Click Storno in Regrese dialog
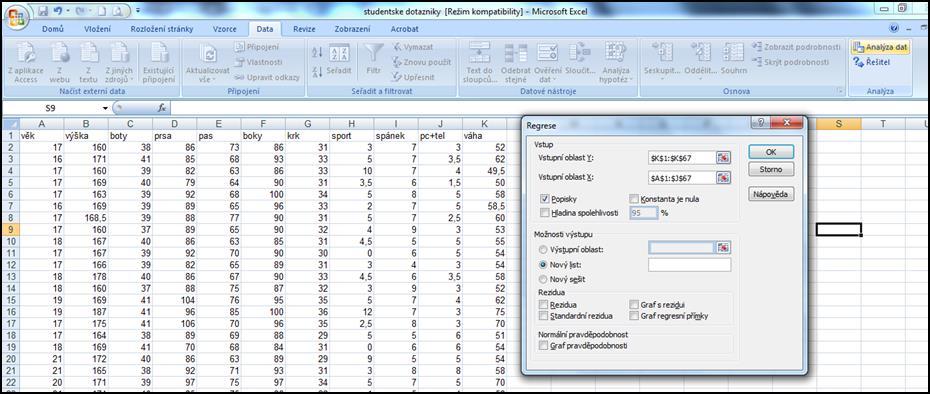The height and width of the screenshot is (394, 930). pyautogui.click(x=770, y=170)
